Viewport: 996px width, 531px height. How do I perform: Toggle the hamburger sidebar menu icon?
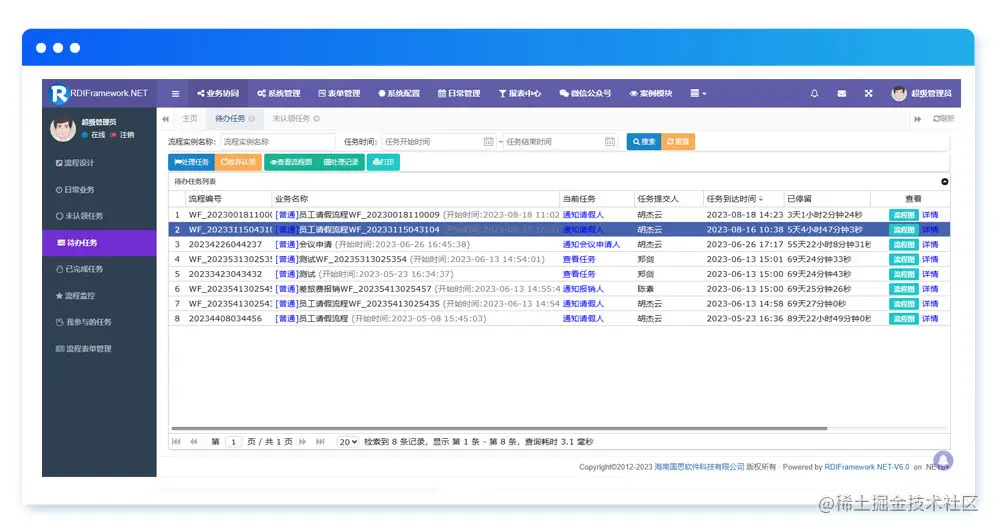point(175,93)
